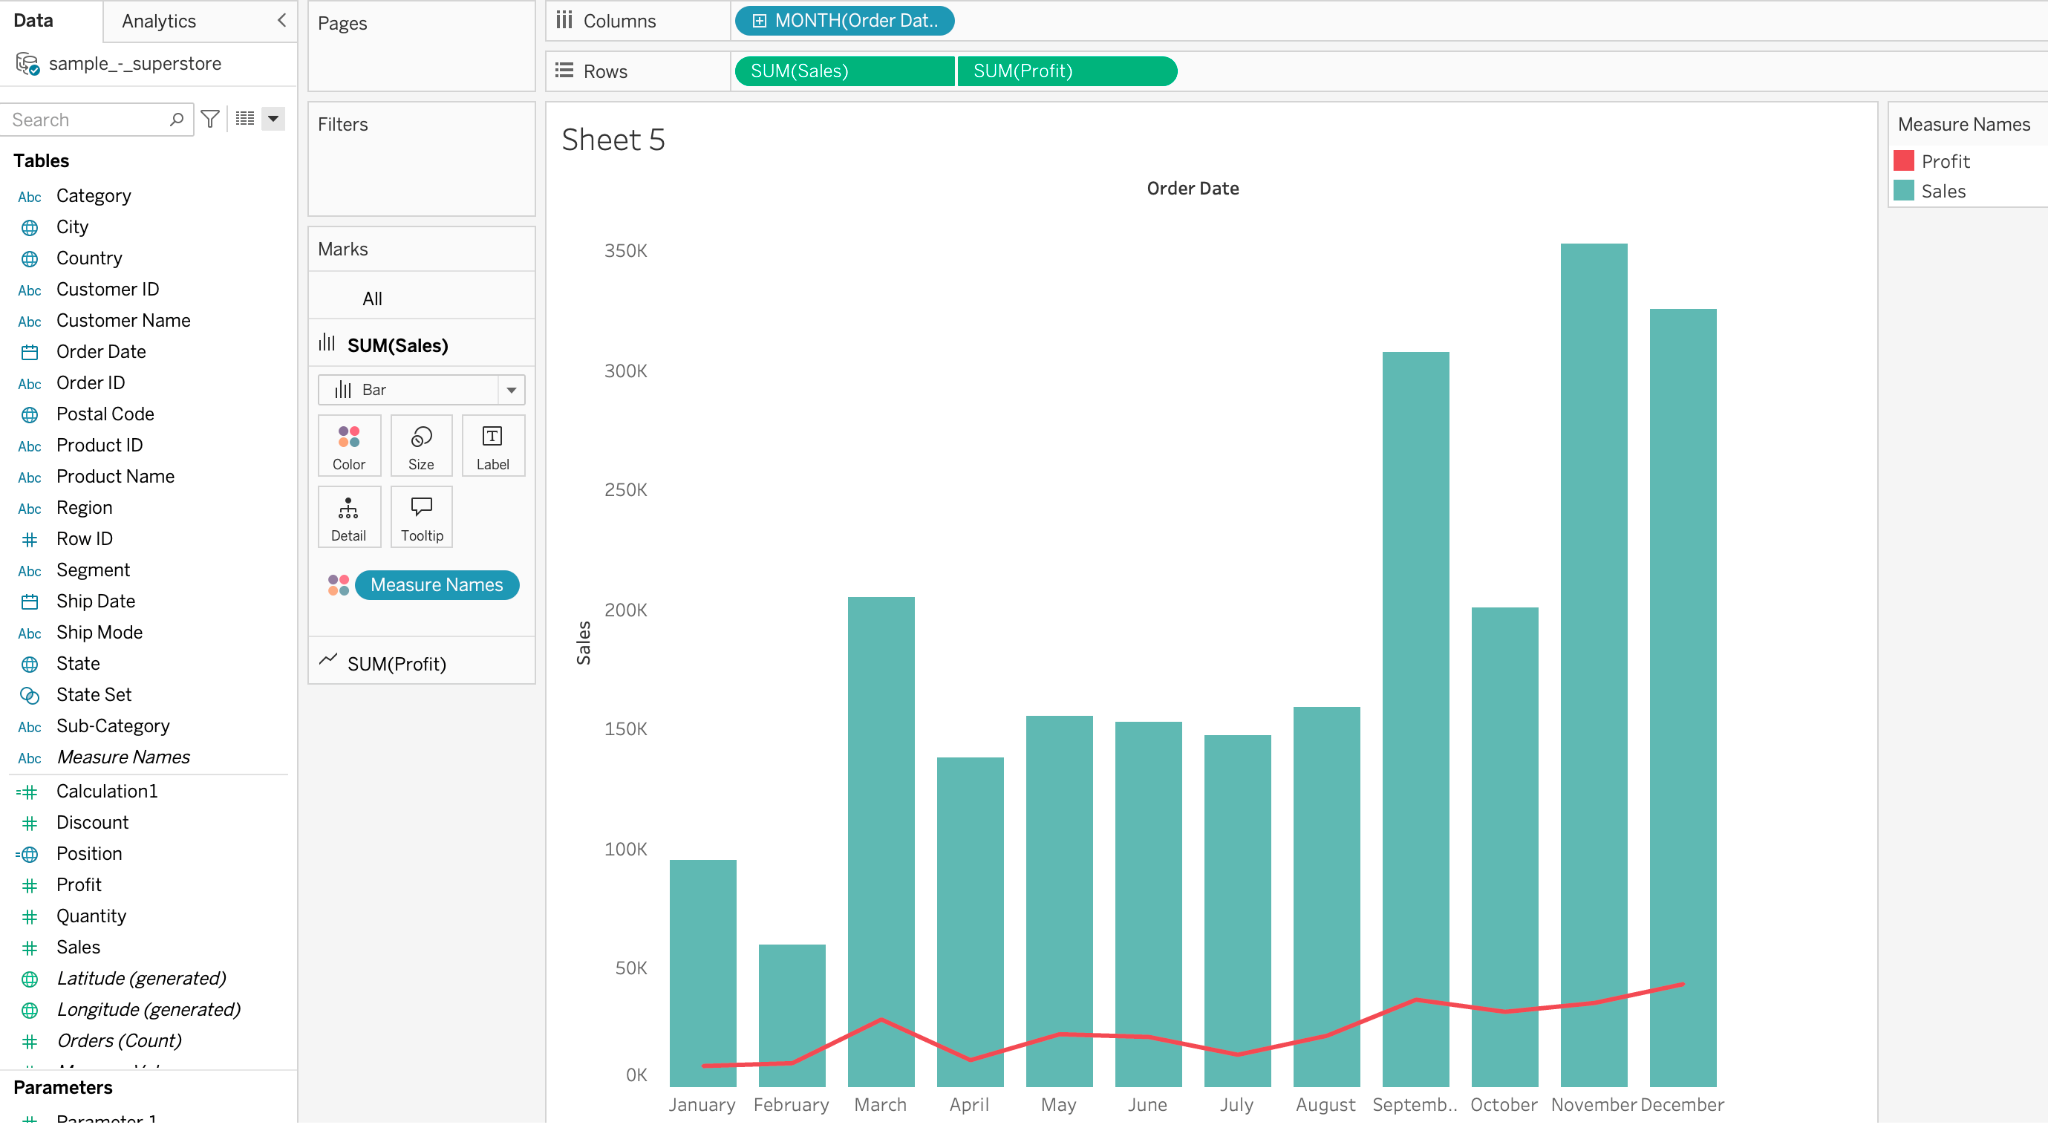
Task: Click the sample_-_superstore data source icon
Action: [27, 64]
